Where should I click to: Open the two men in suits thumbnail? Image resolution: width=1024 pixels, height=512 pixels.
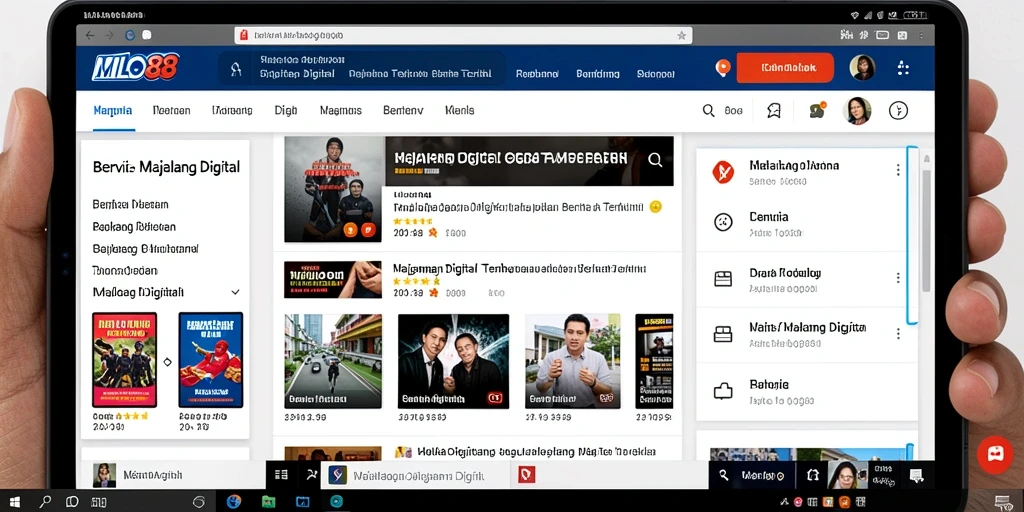[453, 361]
